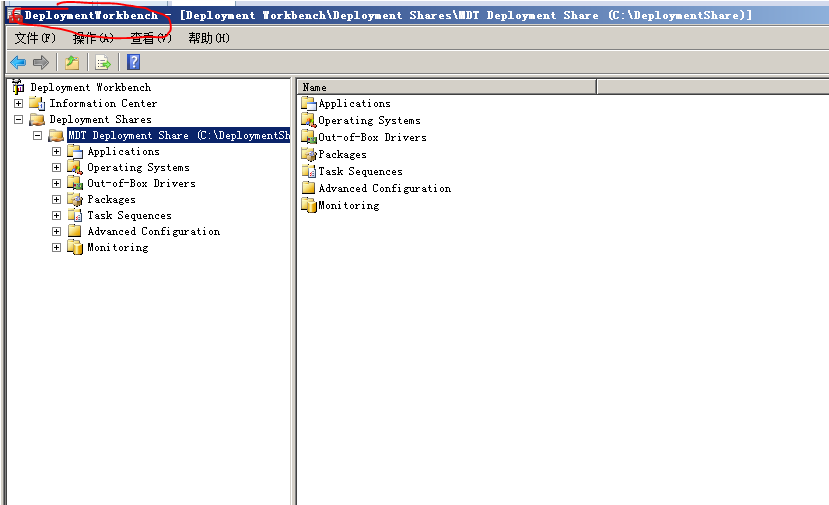Expand the Advanced Configuration tree node
This screenshot has height=505, width=829.
point(57,231)
